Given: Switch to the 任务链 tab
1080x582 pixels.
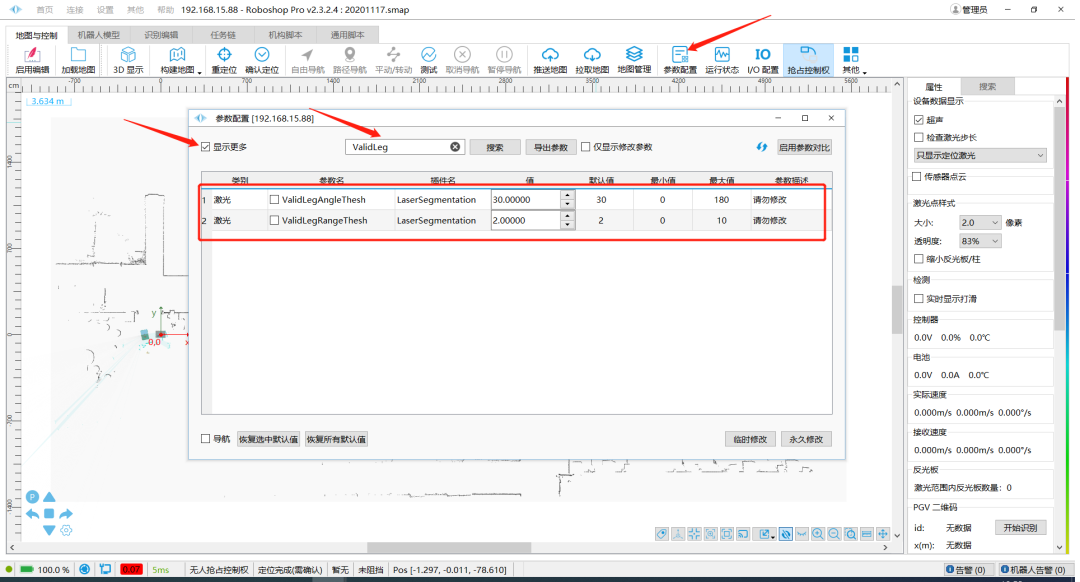Looking at the screenshot, I should tap(223, 33).
